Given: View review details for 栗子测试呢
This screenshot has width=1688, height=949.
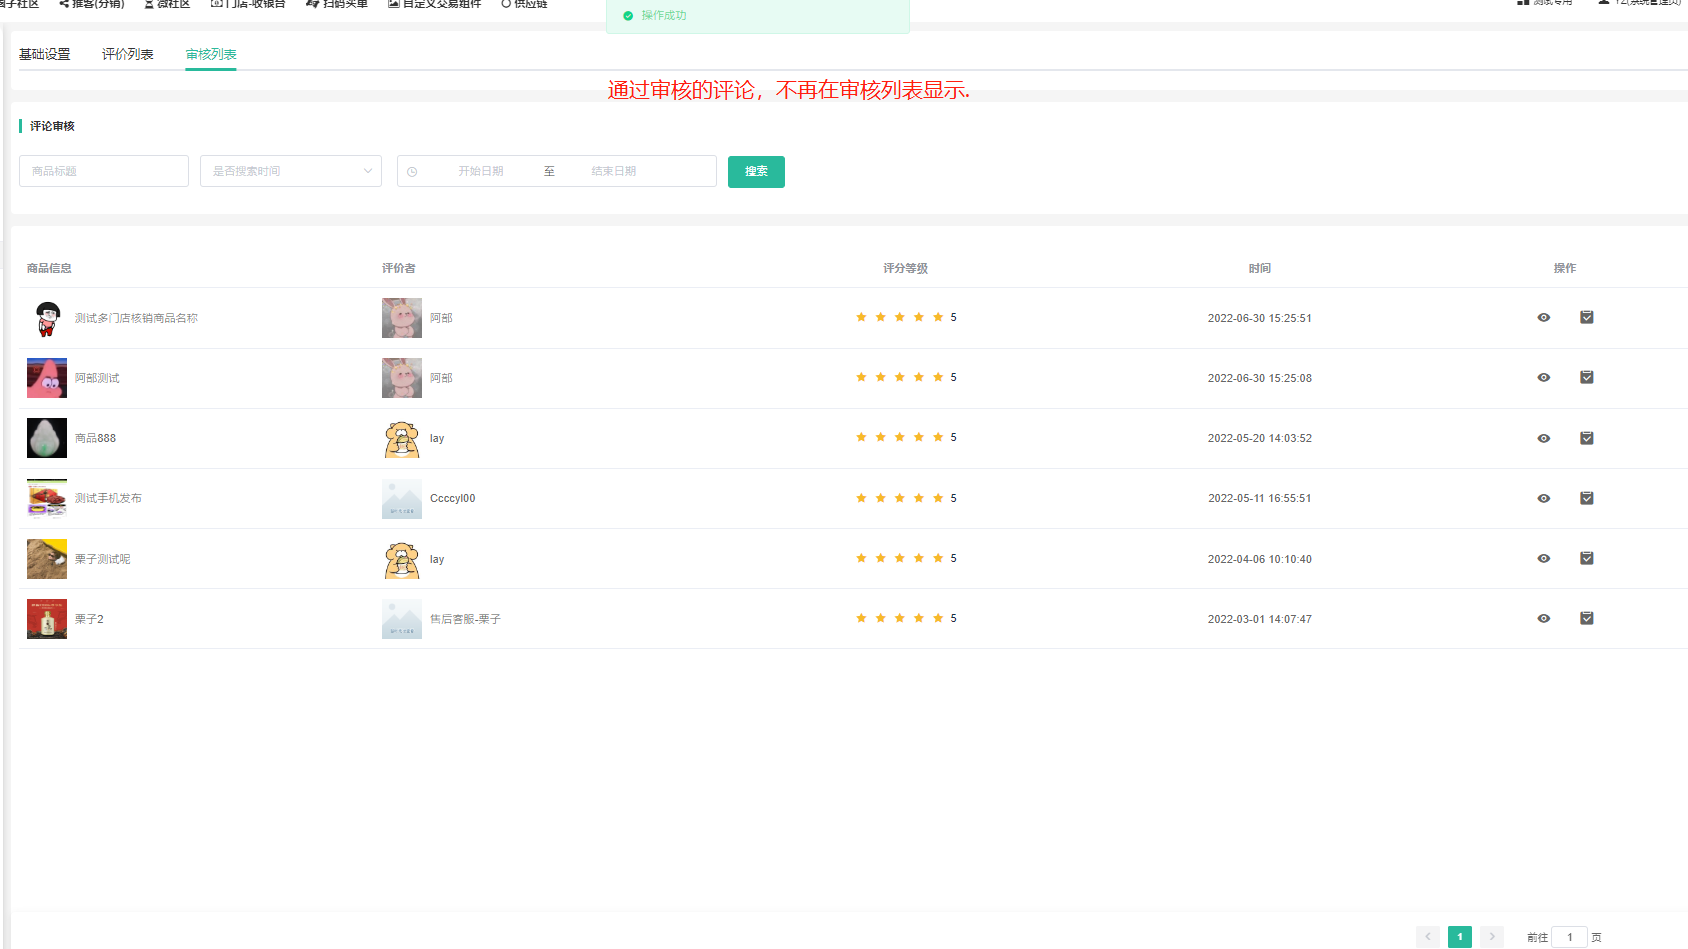Looking at the screenshot, I should (1543, 559).
